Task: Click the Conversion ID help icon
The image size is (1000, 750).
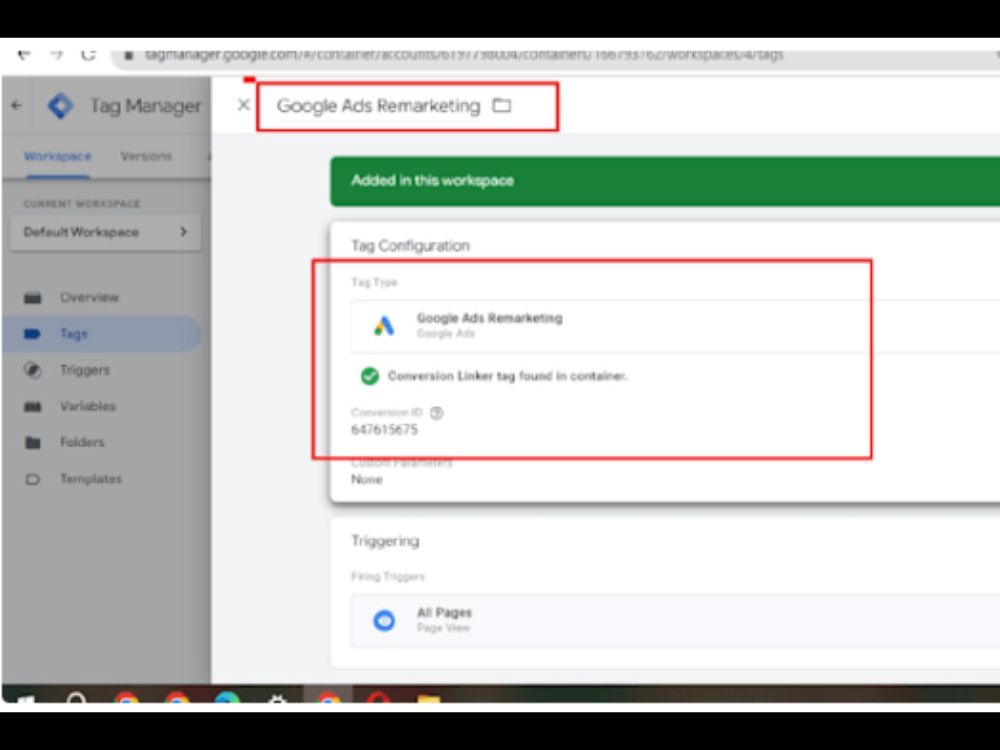Action: click(437, 413)
